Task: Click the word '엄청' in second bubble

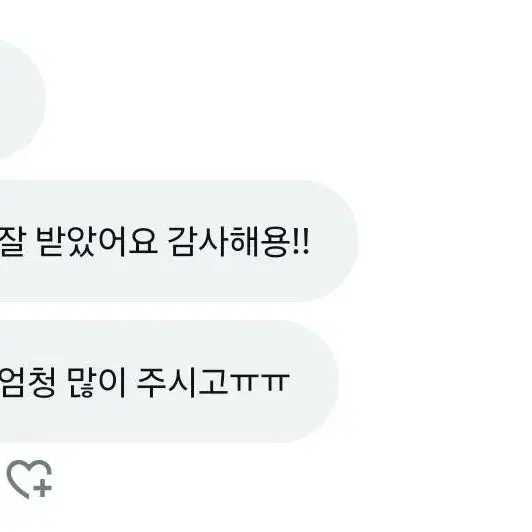Action: [x=27, y=382]
